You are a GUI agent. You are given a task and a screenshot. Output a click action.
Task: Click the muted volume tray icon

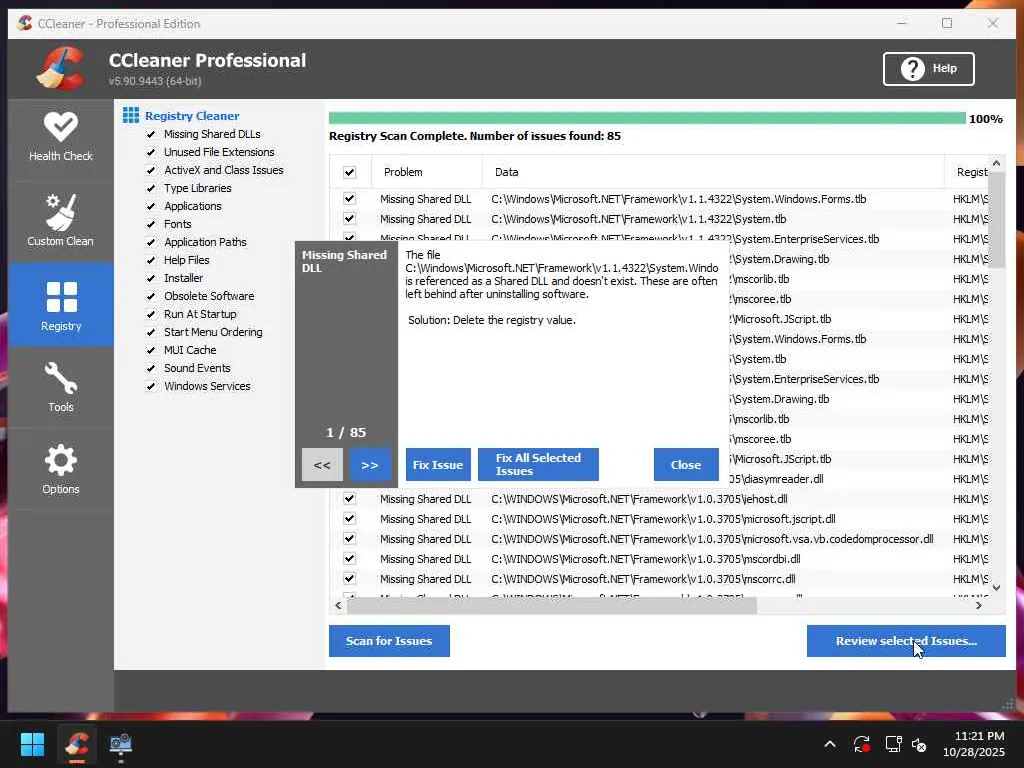[x=919, y=744]
